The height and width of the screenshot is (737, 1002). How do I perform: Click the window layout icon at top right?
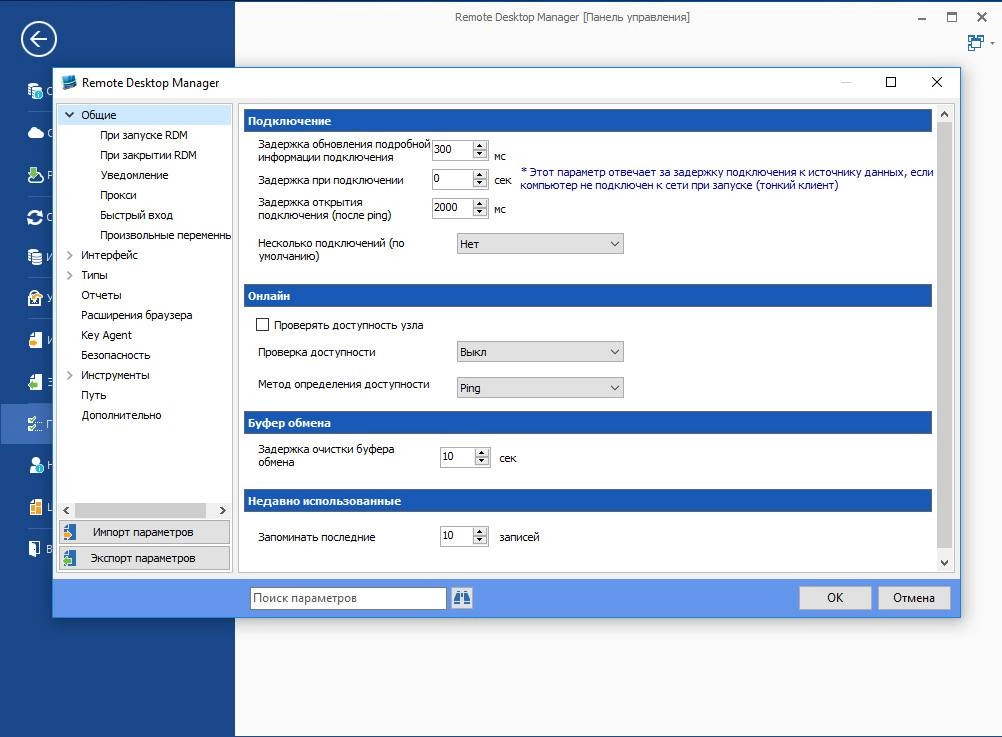pos(975,43)
